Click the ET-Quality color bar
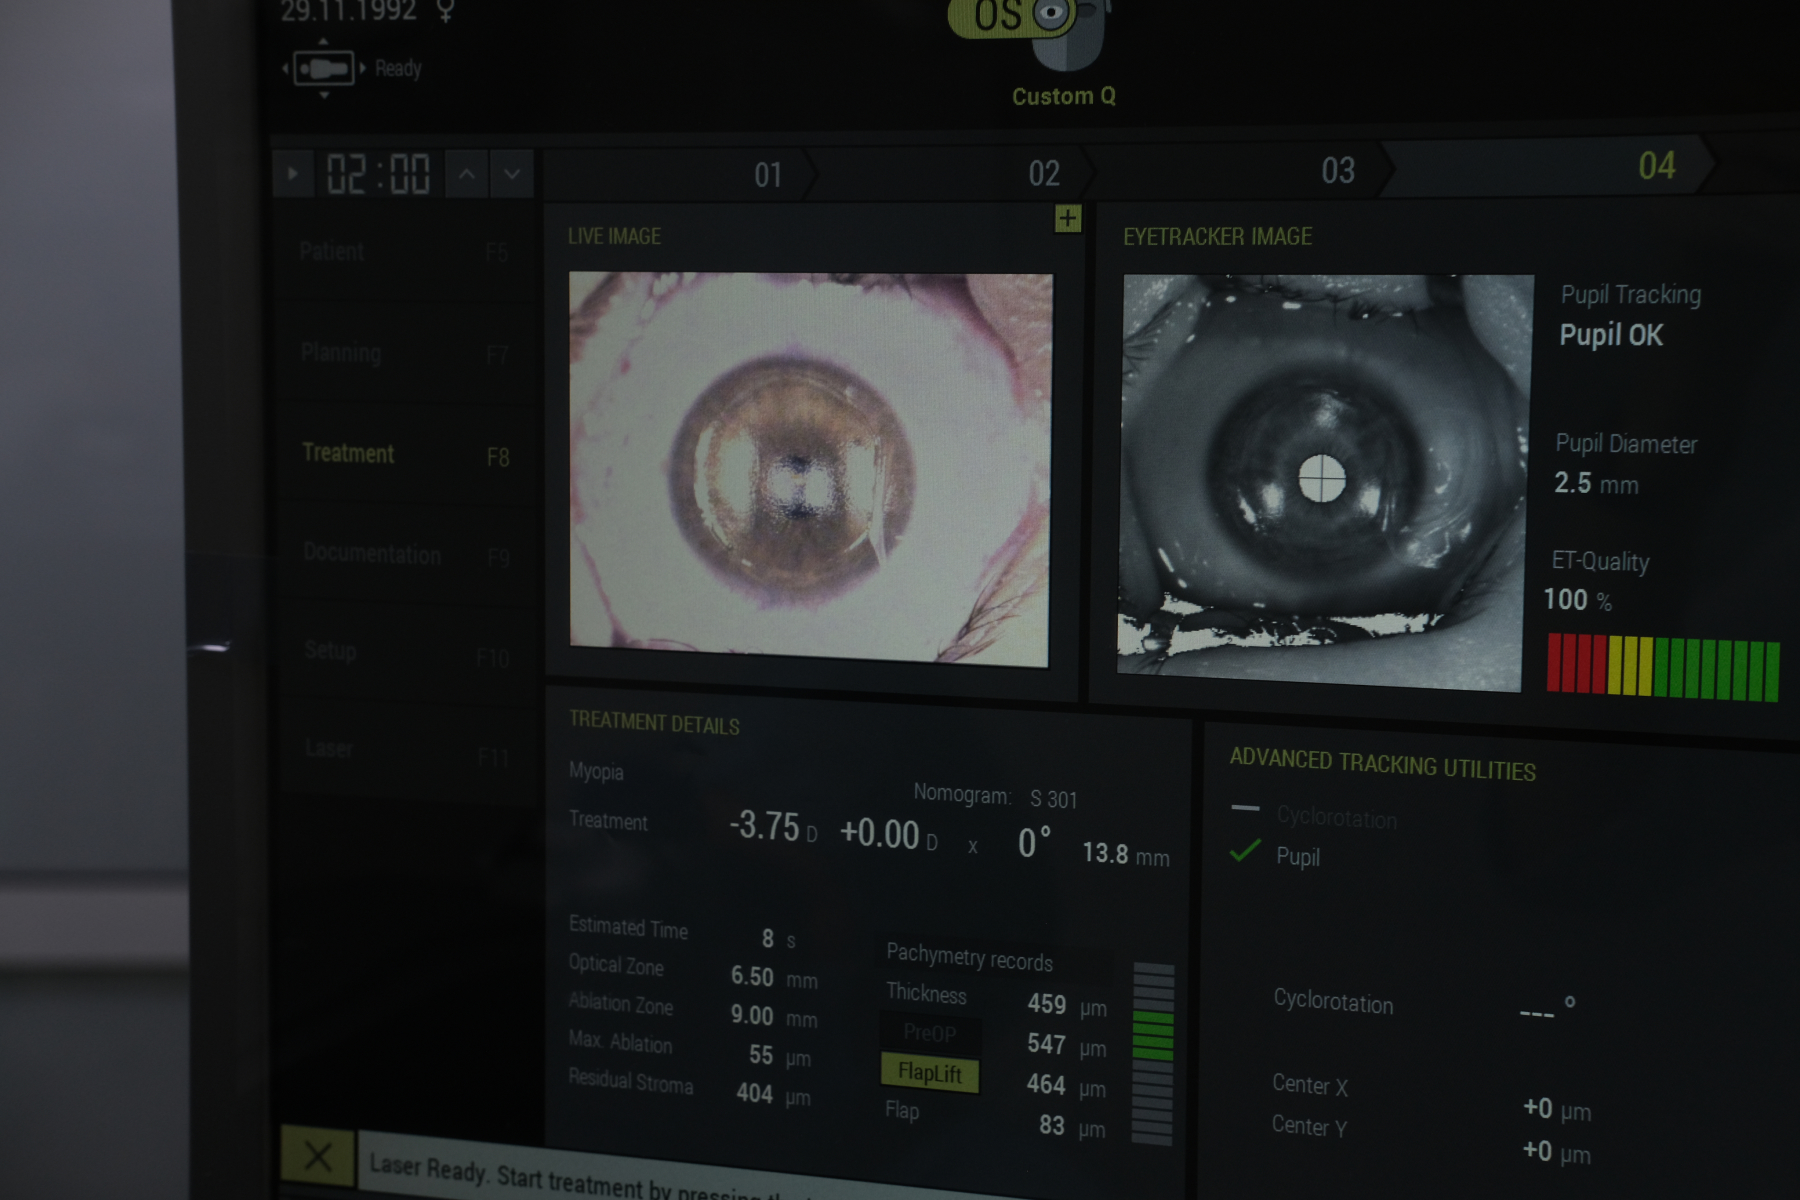The height and width of the screenshot is (1200, 1800). 1663,667
